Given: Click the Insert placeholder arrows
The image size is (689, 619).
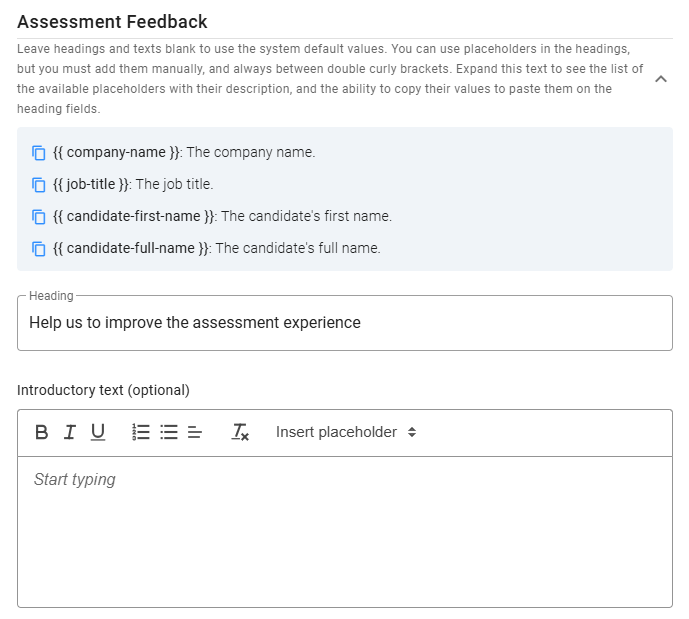Looking at the screenshot, I should coord(412,432).
